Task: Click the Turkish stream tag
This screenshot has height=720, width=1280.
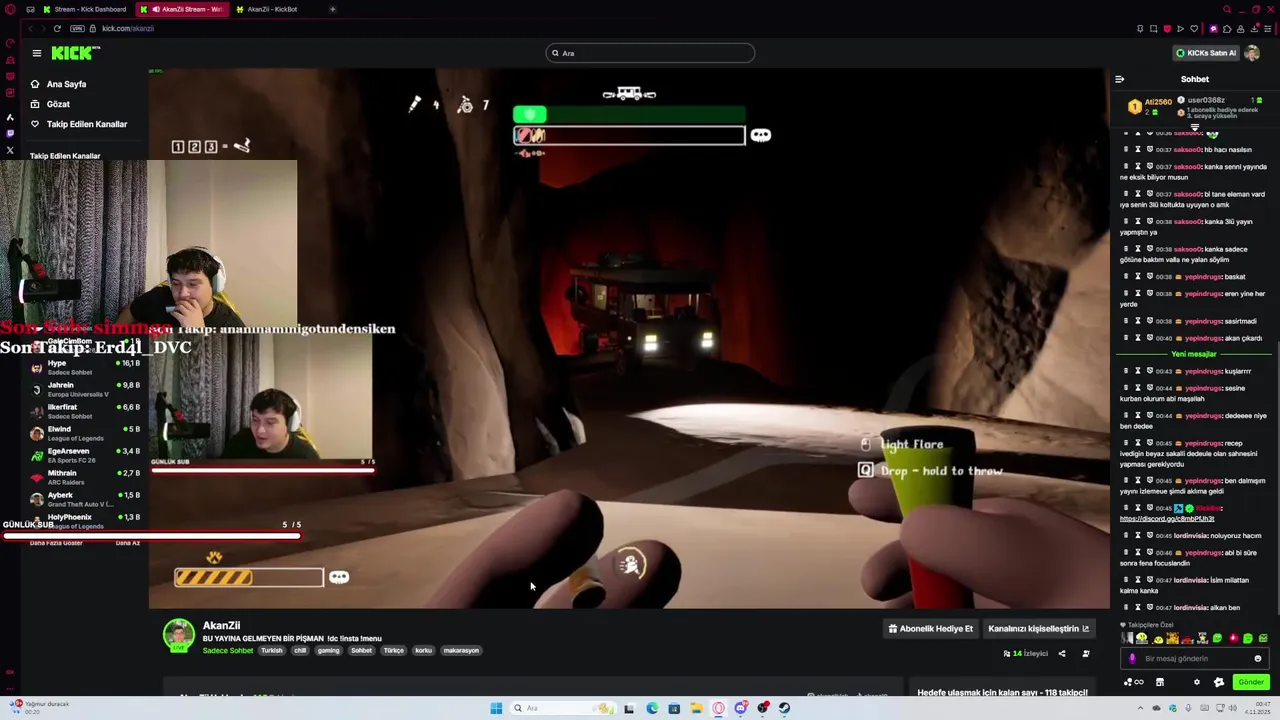Action: pyautogui.click(x=272, y=651)
